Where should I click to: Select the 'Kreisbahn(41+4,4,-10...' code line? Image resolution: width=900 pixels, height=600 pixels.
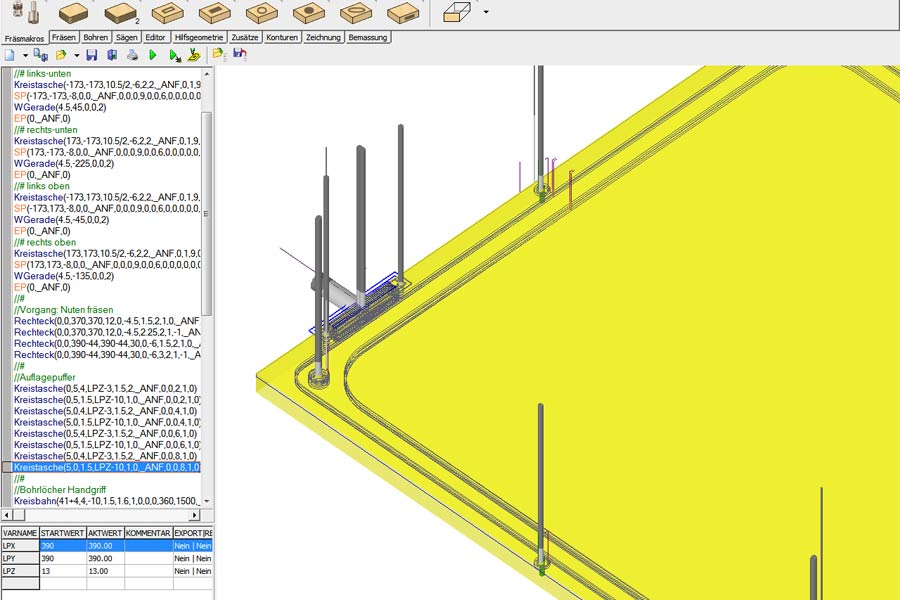pos(107,501)
